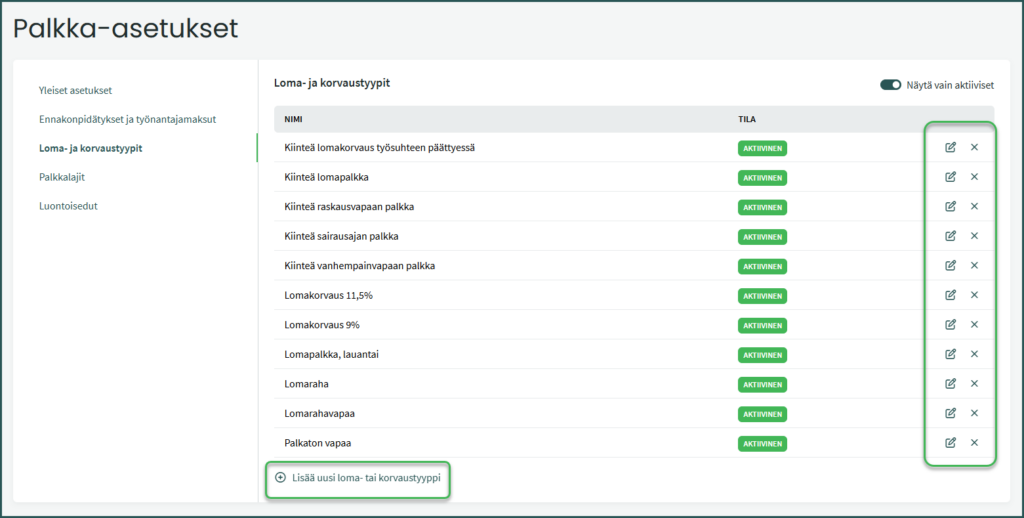This screenshot has height=518, width=1024.
Task: Edit the Lomakorvaus 9% entry
Action: pos(950,325)
